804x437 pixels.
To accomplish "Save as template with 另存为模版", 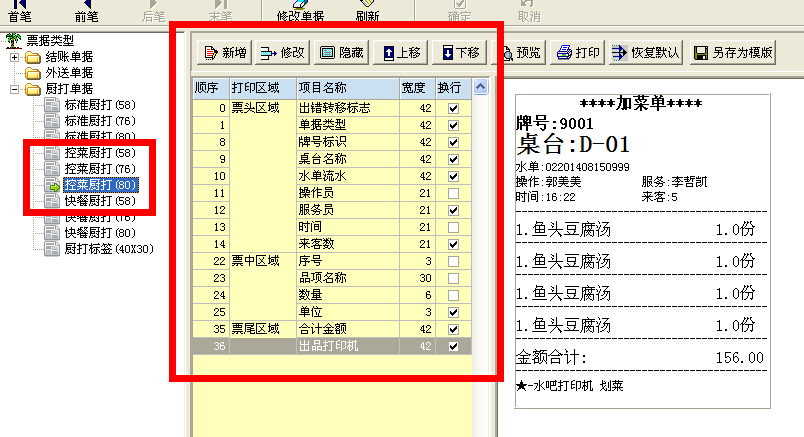I will tap(733, 53).
